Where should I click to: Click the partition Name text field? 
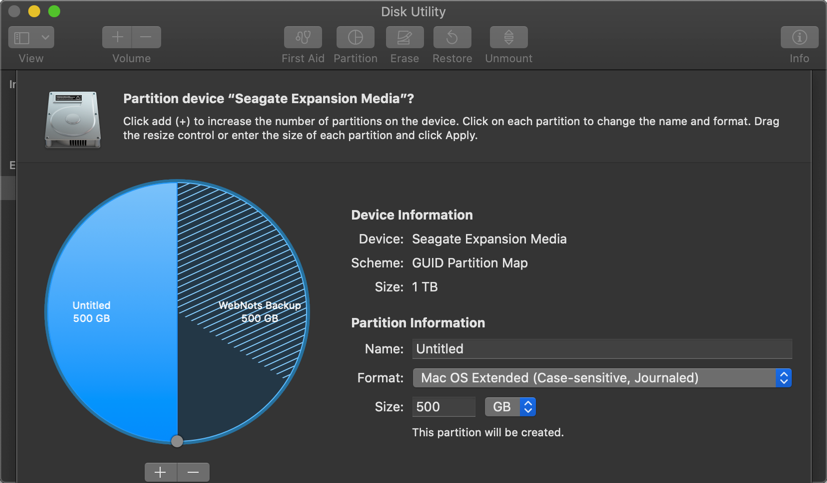click(602, 349)
